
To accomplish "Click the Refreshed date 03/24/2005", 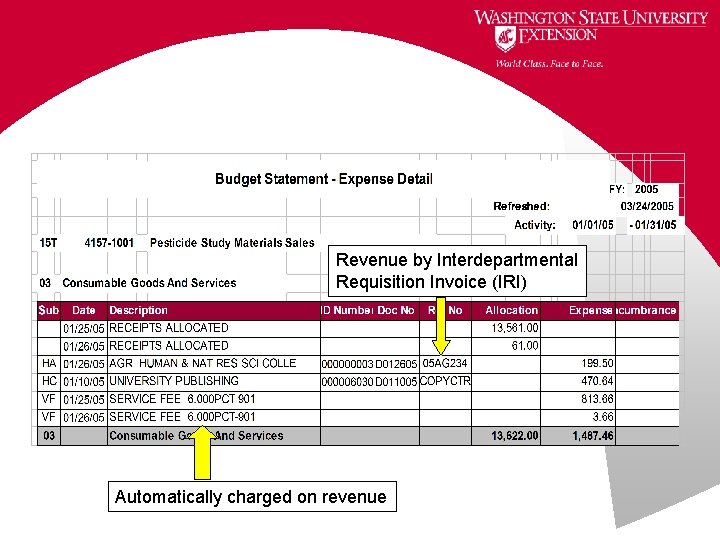I will point(647,206).
